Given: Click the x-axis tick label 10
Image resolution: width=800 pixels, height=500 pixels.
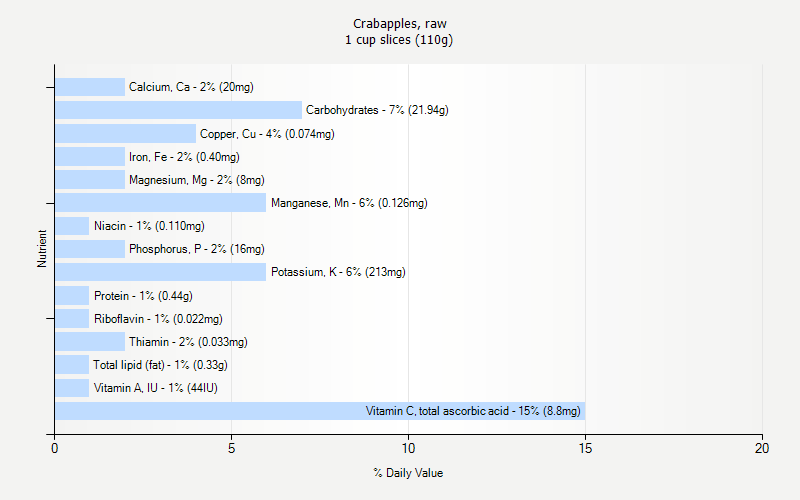Looking at the screenshot, I should click(408, 448).
